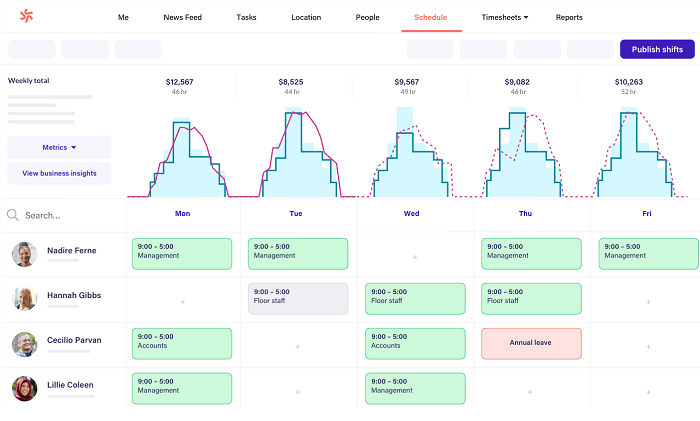Switch to the Schedule tab
The width and height of the screenshot is (700, 421).
point(430,17)
